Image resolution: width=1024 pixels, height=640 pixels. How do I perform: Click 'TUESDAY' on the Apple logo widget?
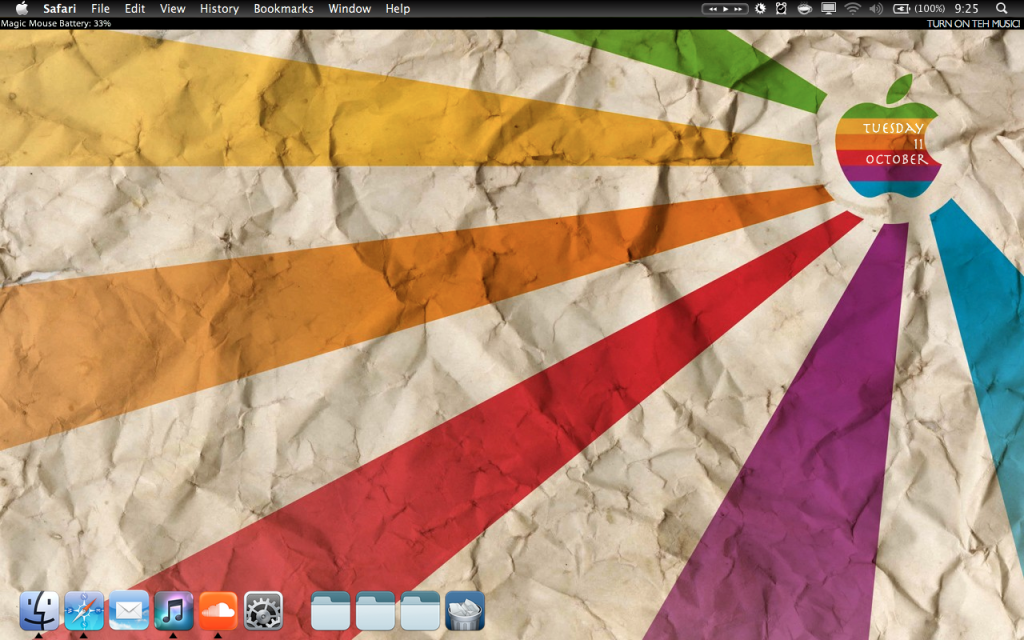tap(893, 128)
